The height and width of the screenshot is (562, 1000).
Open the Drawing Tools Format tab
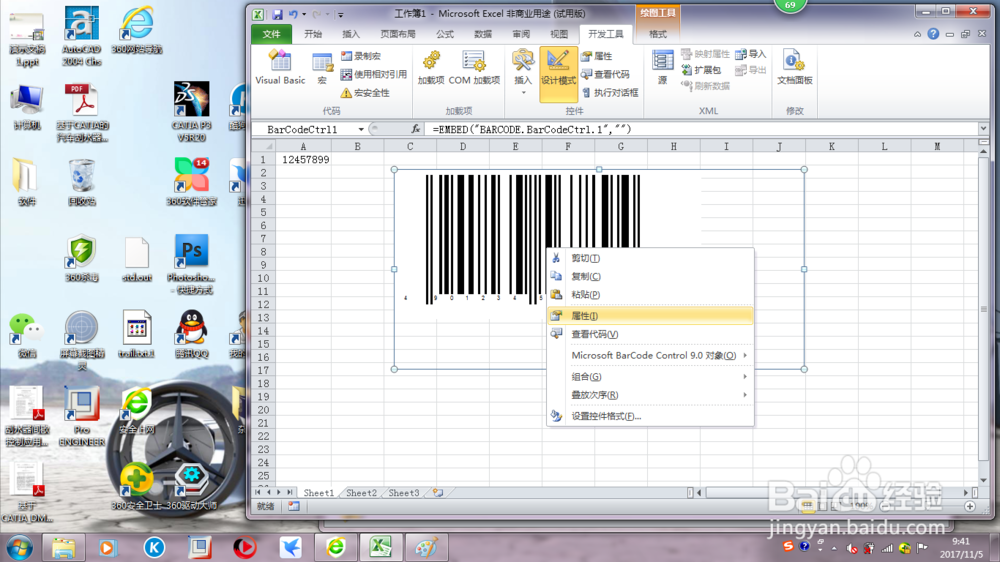pos(658,34)
